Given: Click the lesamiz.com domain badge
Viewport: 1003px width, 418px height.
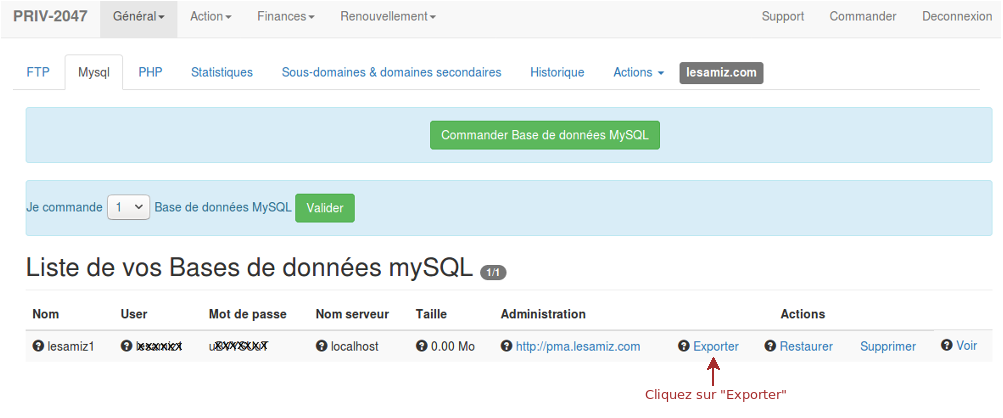Looking at the screenshot, I should point(721,72).
